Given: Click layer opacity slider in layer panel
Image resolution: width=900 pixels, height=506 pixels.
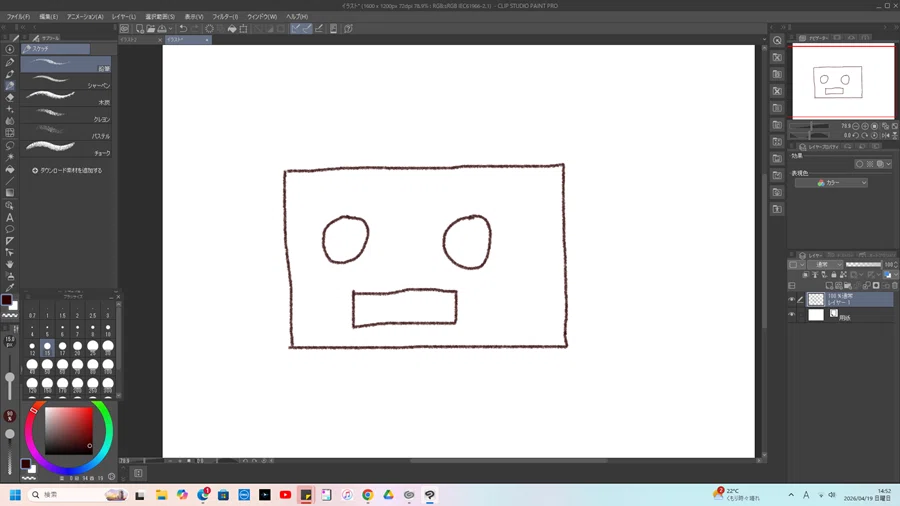Looking at the screenshot, I should (x=863, y=264).
